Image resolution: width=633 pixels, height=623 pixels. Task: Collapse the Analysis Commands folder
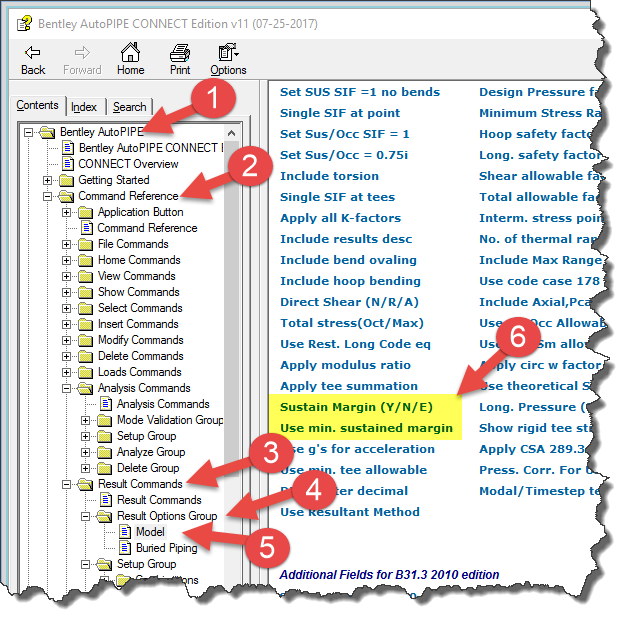coord(66,388)
